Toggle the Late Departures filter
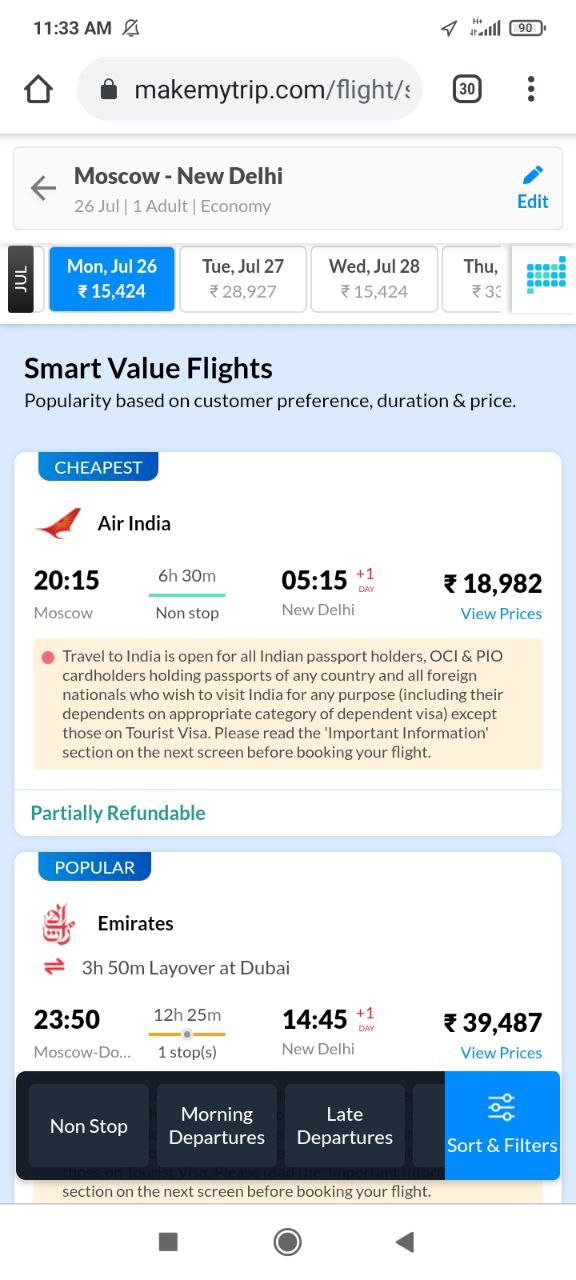The image size is (576, 1280). coord(344,1126)
